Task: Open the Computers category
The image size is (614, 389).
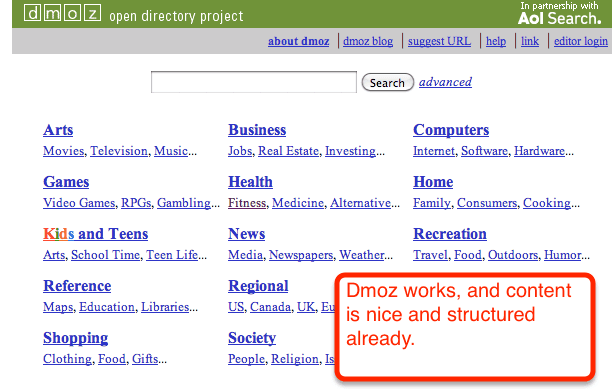Action: coord(451,130)
